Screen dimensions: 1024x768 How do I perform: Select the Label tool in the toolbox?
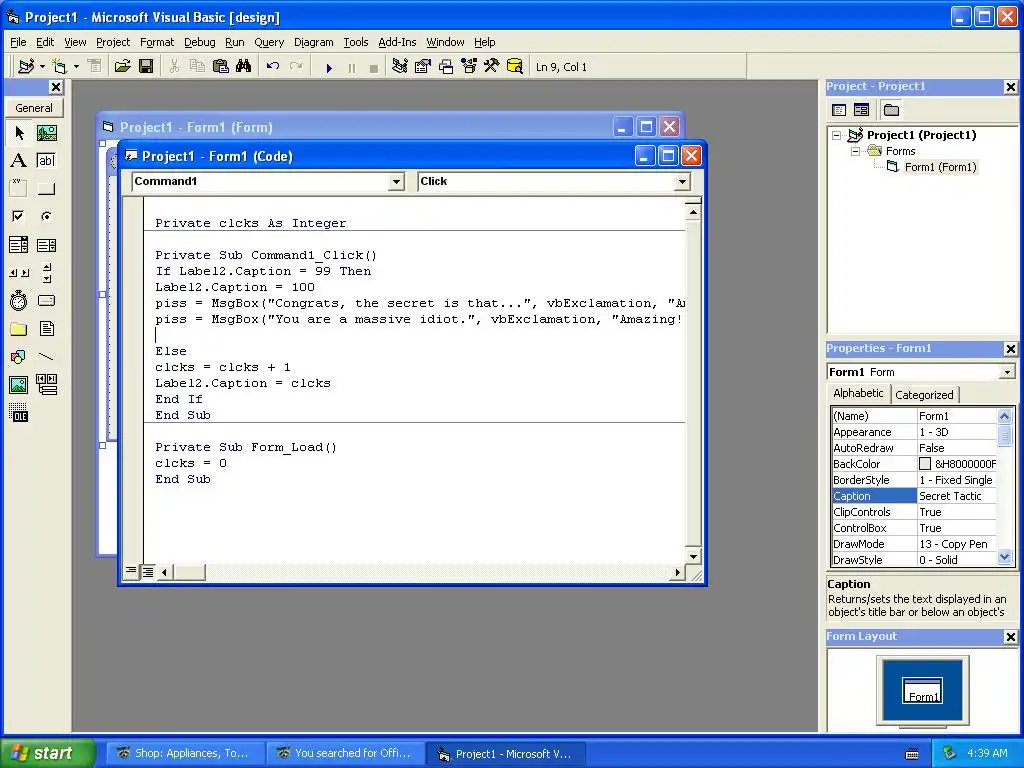(x=19, y=161)
